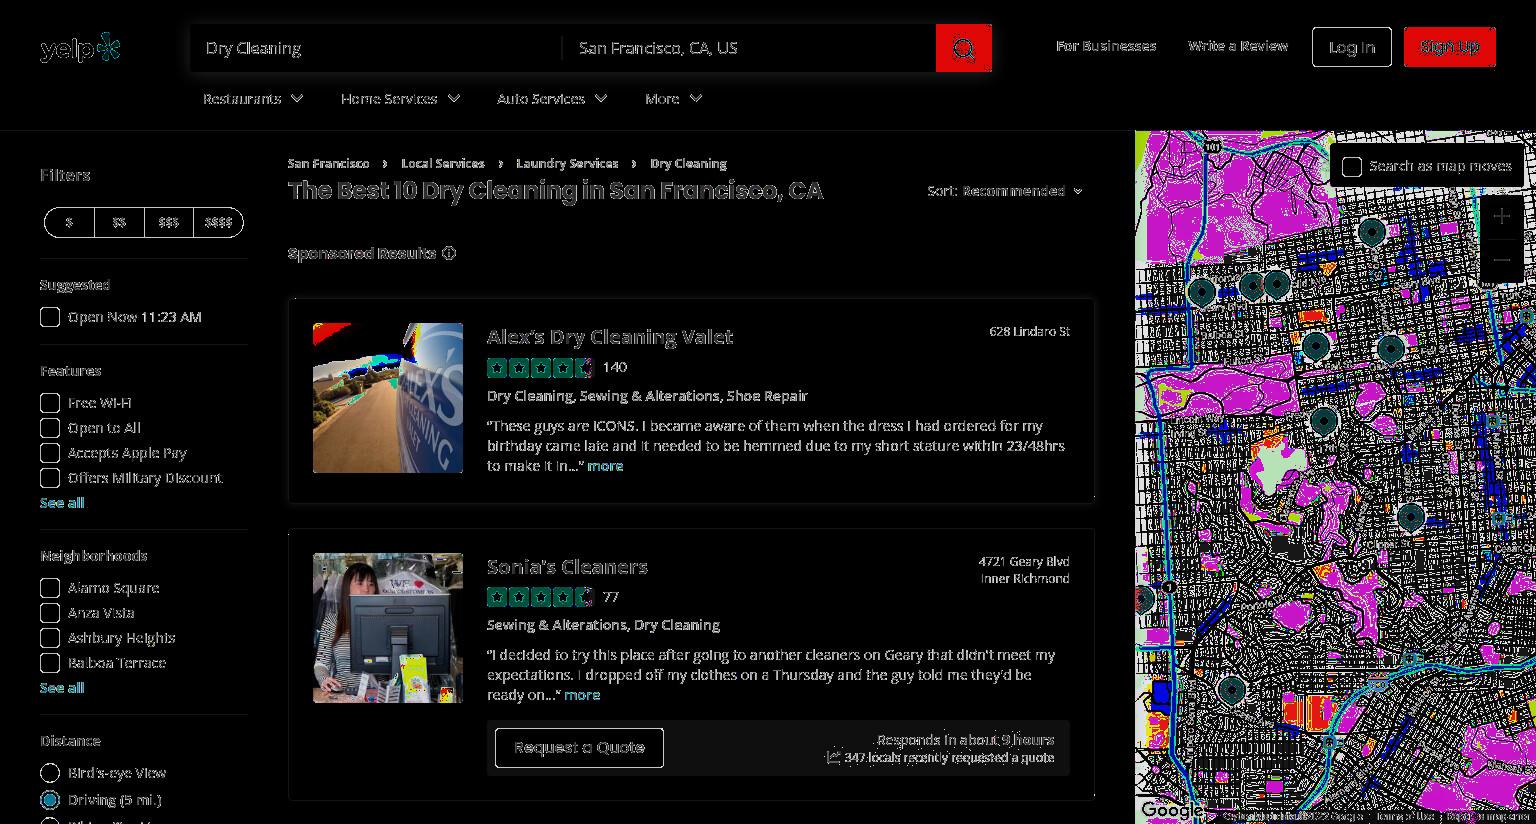Click the Sponsored Results info icon
Image resolution: width=1536 pixels, height=824 pixels.
(449, 253)
